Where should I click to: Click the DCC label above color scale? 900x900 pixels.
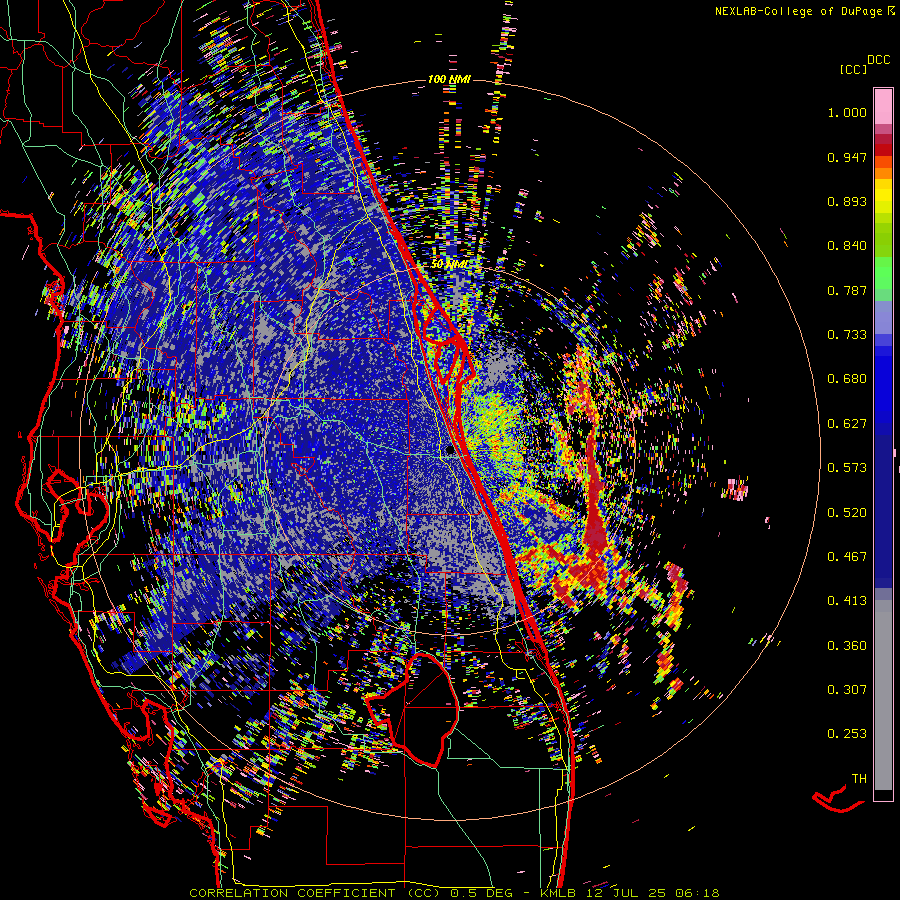[878, 60]
